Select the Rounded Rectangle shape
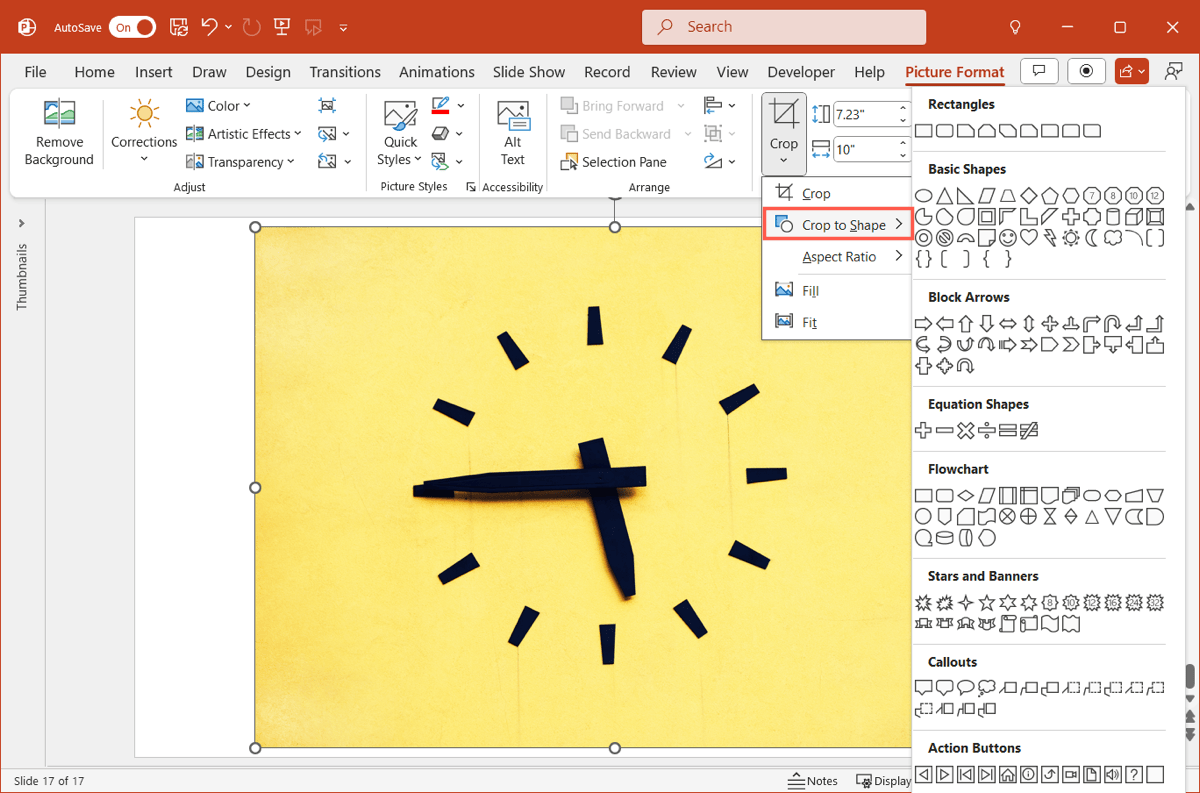The width and height of the screenshot is (1200, 793). coord(945,131)
